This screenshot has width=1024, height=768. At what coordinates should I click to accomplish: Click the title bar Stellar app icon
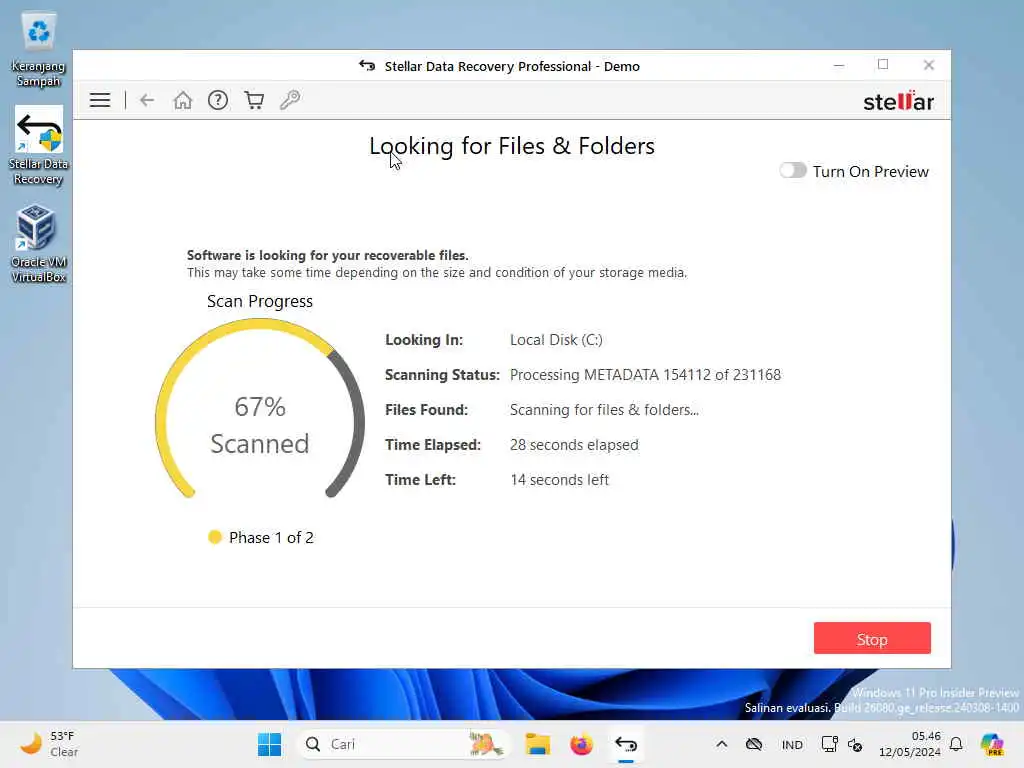(367, 65)
